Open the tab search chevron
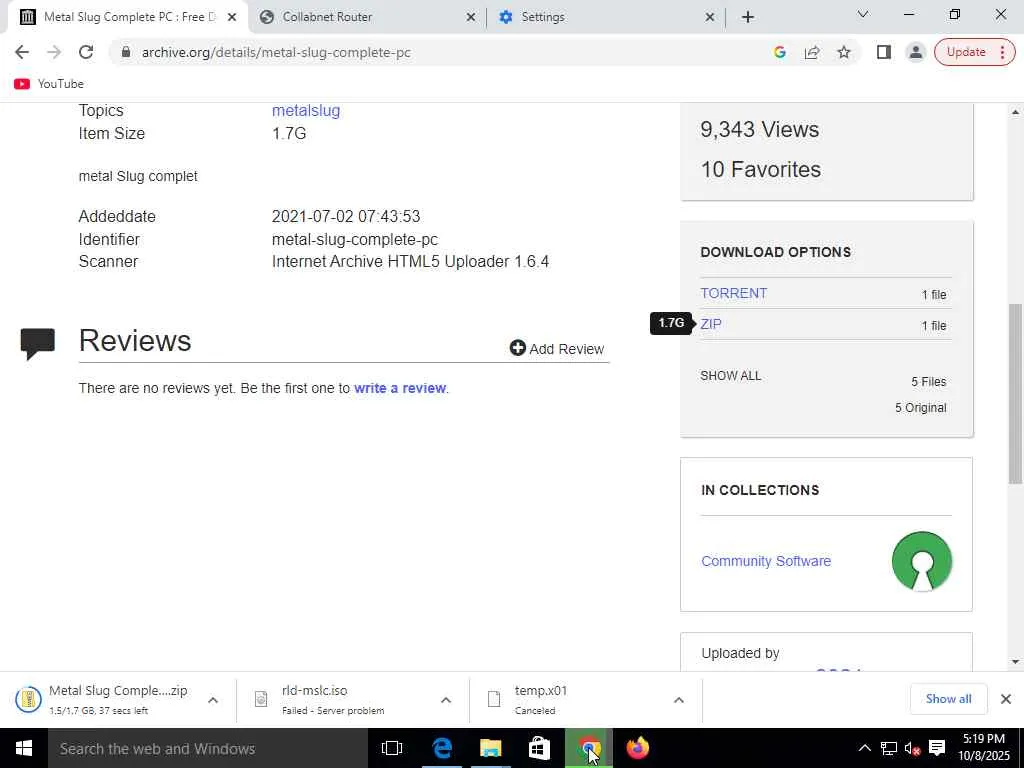 (x=863, y=14)
